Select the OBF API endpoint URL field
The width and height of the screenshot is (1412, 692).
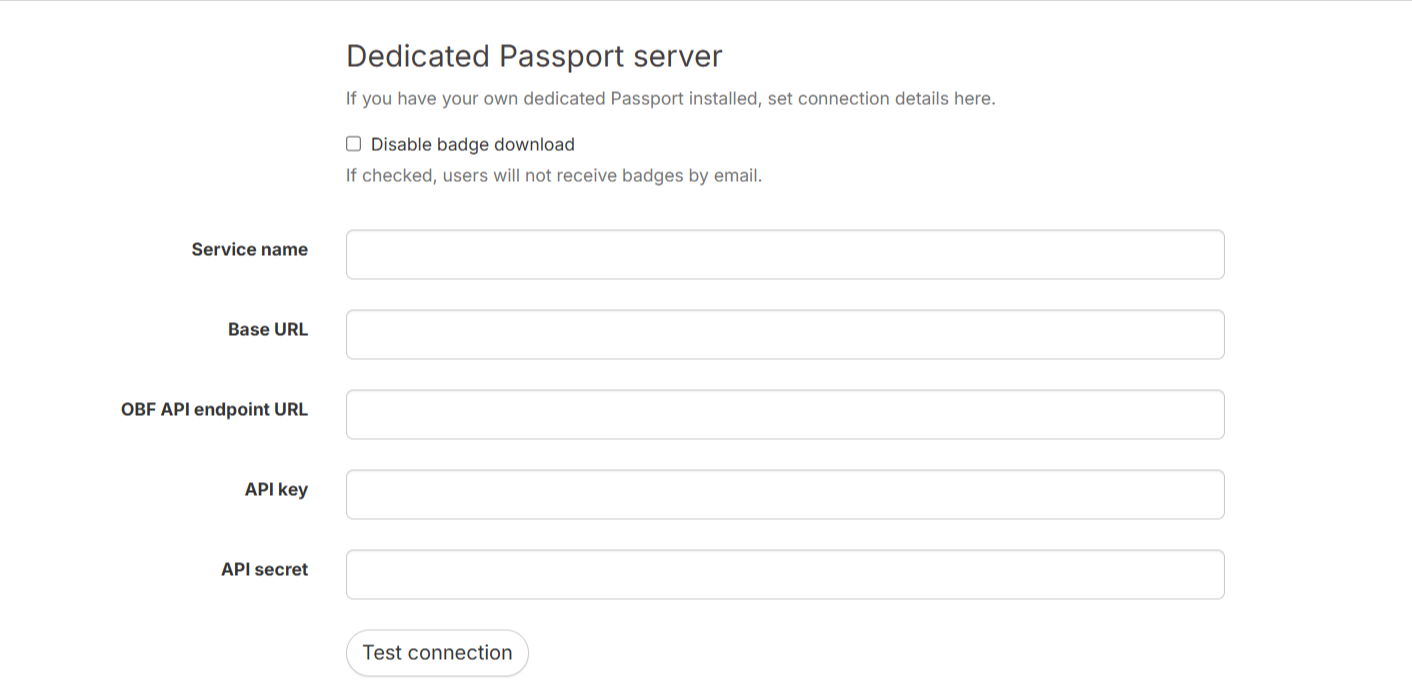(784, 415)
